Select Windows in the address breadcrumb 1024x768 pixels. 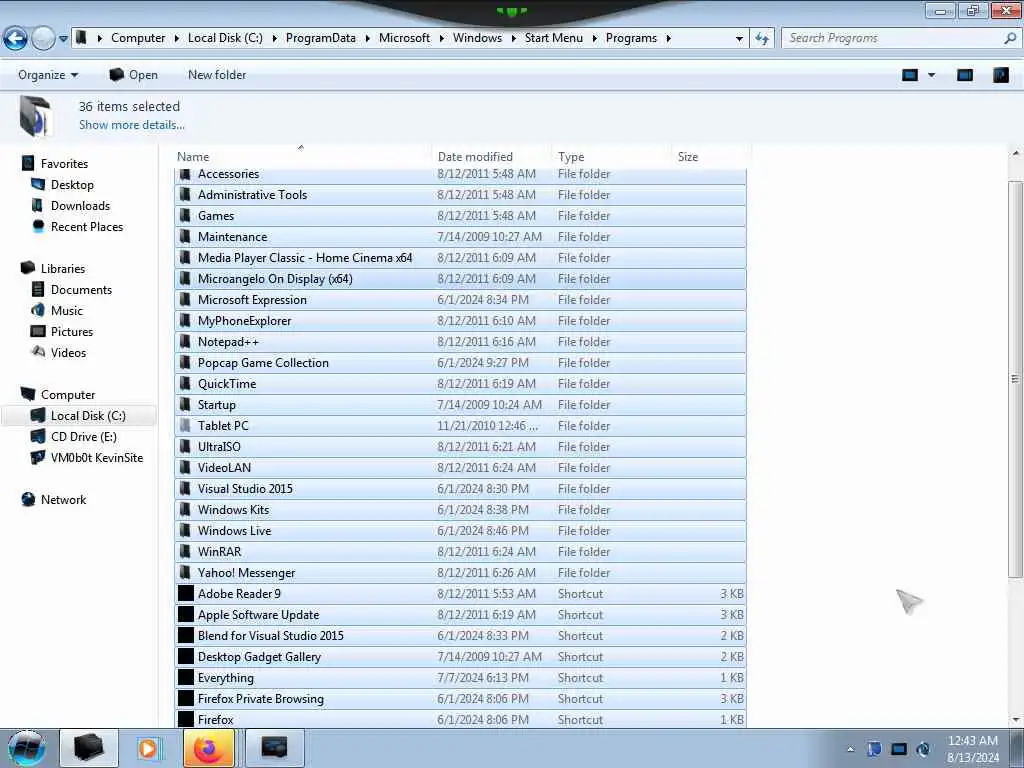pyautogui.click(x=477, y=39)
